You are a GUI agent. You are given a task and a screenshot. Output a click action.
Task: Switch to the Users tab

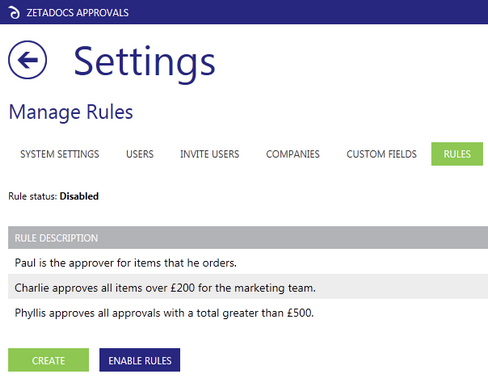coord(140,154)
